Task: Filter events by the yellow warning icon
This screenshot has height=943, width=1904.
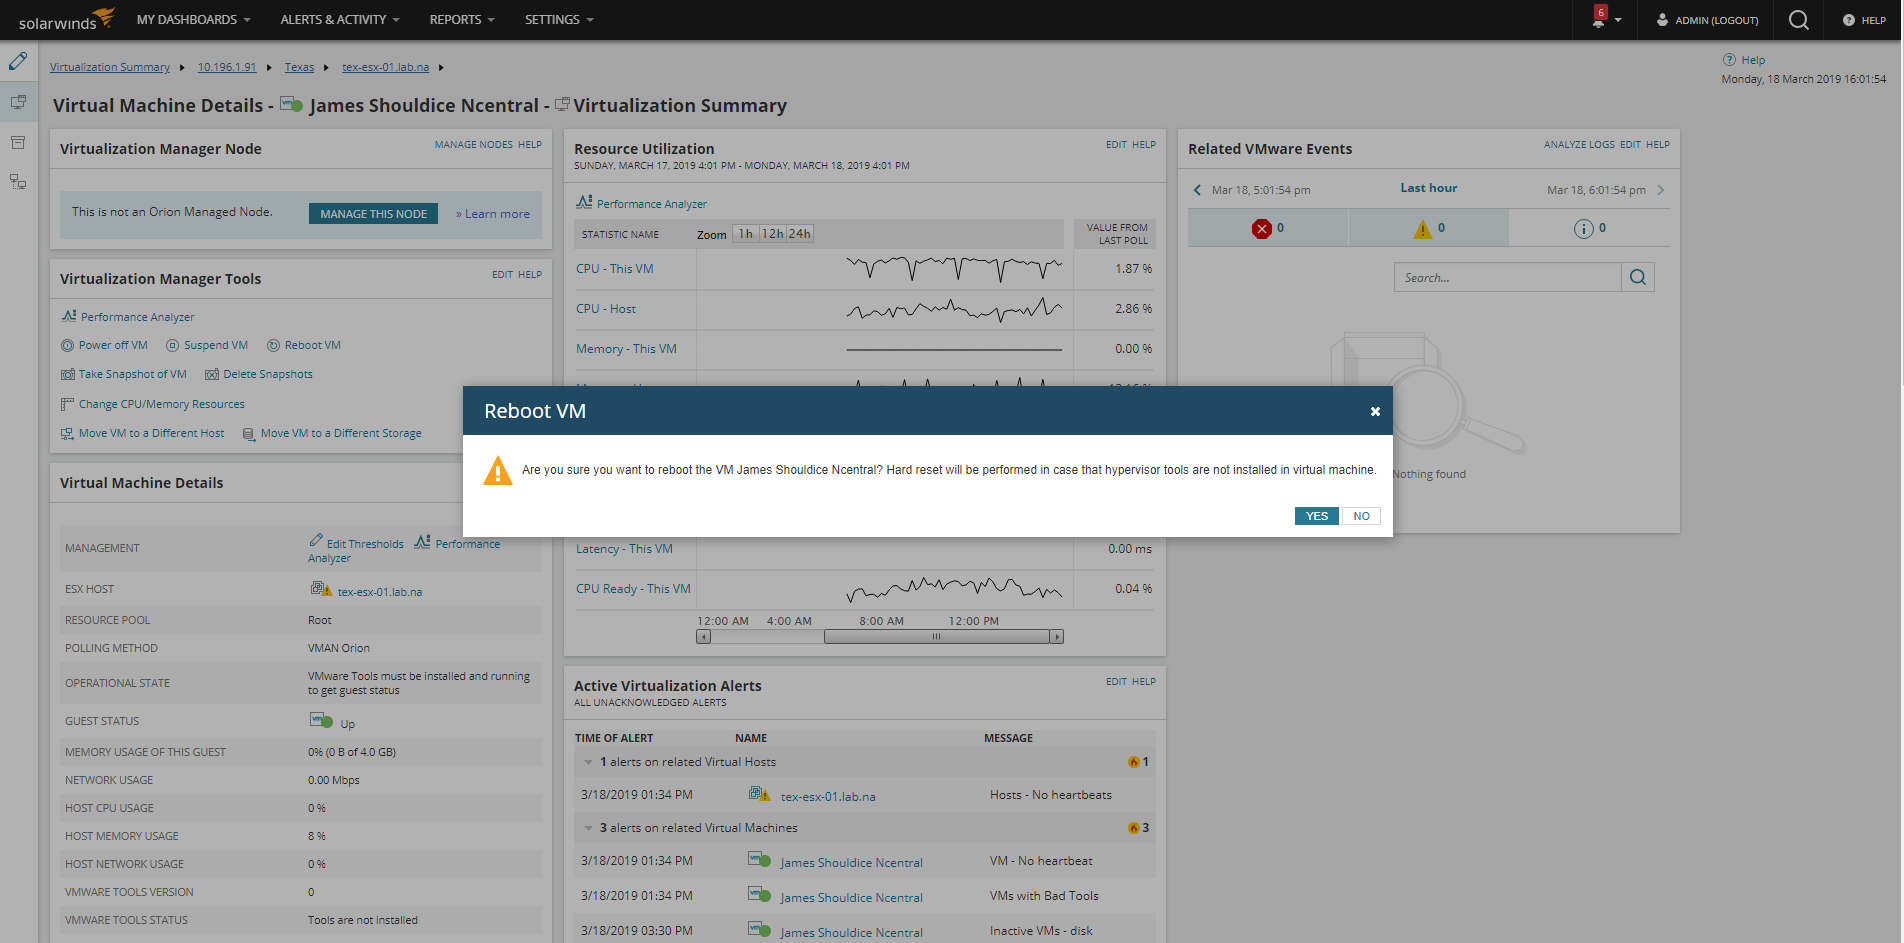Action: coord(1422,229)
